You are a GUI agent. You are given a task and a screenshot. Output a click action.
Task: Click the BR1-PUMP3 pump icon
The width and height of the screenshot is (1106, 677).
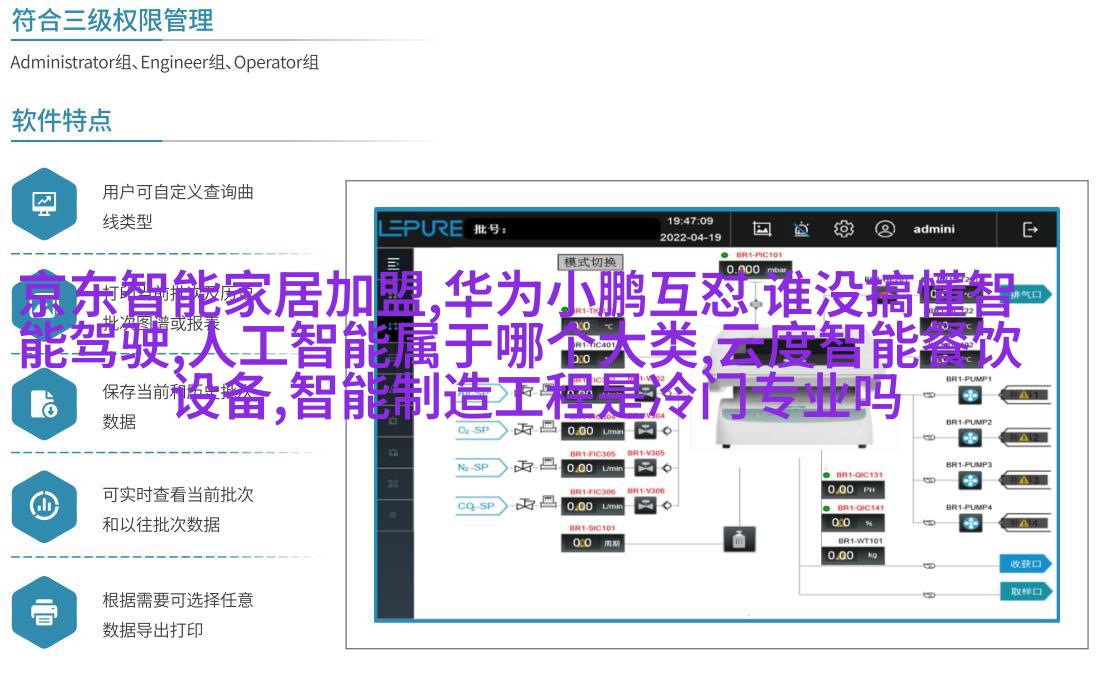coord(971,481)
